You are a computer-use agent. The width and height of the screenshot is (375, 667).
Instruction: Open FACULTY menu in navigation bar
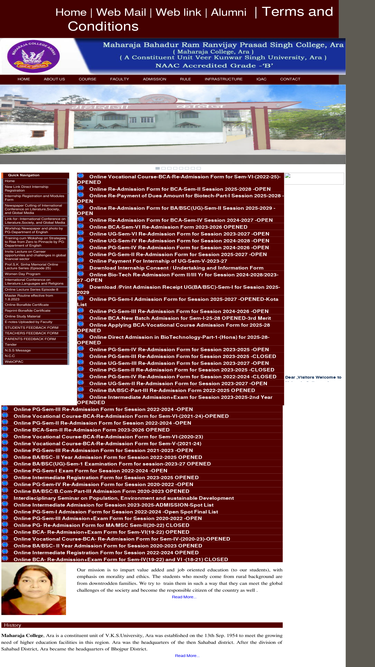tap(119, 79)
